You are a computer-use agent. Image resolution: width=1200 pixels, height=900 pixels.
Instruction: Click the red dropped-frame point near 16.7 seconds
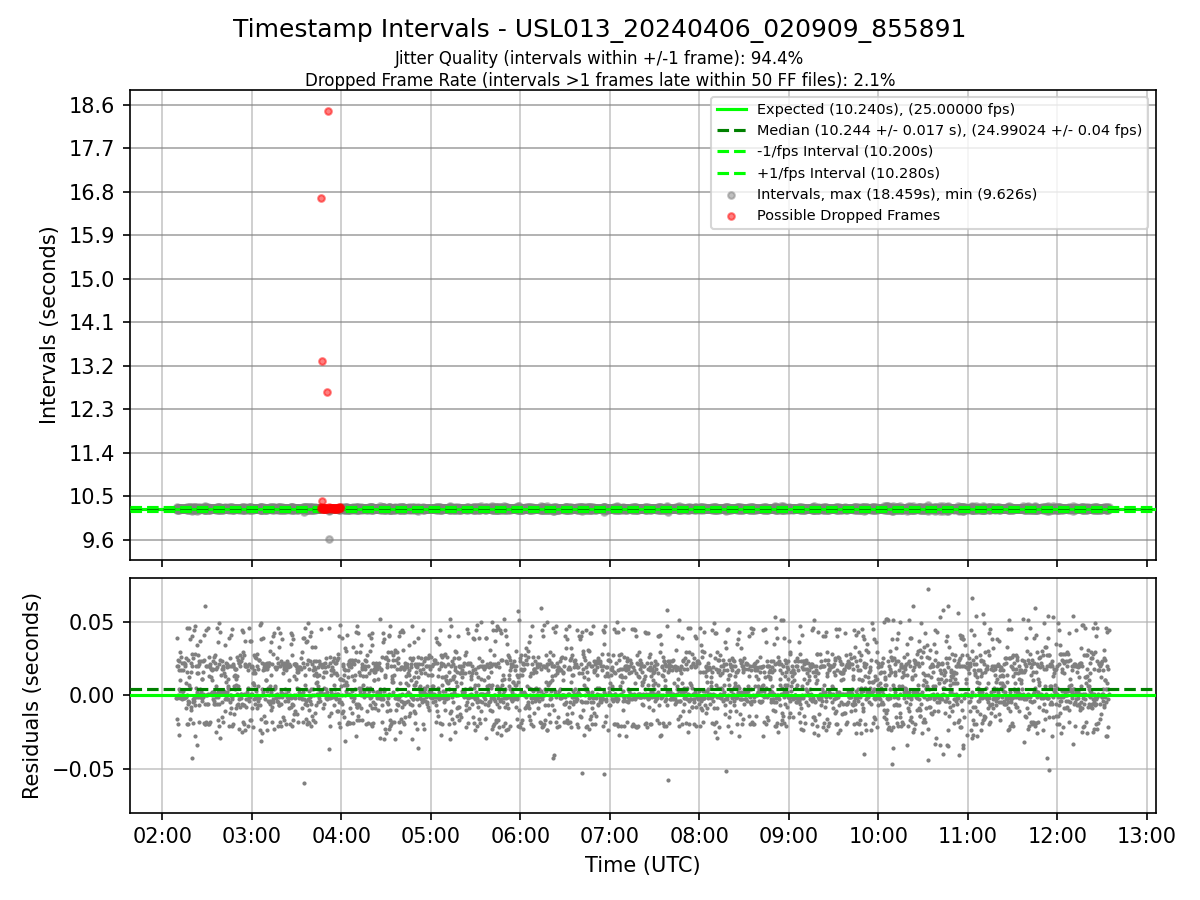tap(321, 198)
